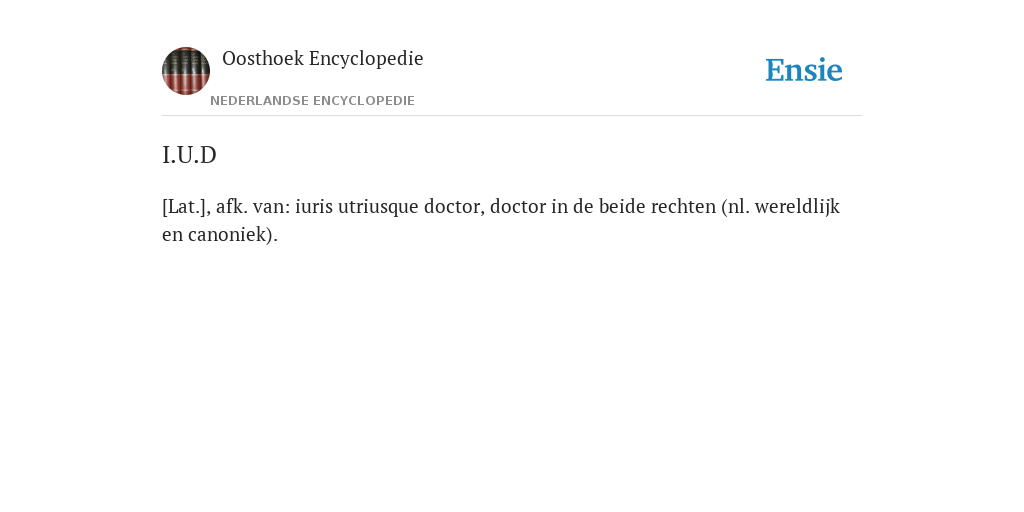1024x512 pixels.
Task: Open the Ensie logo link
Action: [804, 70]
